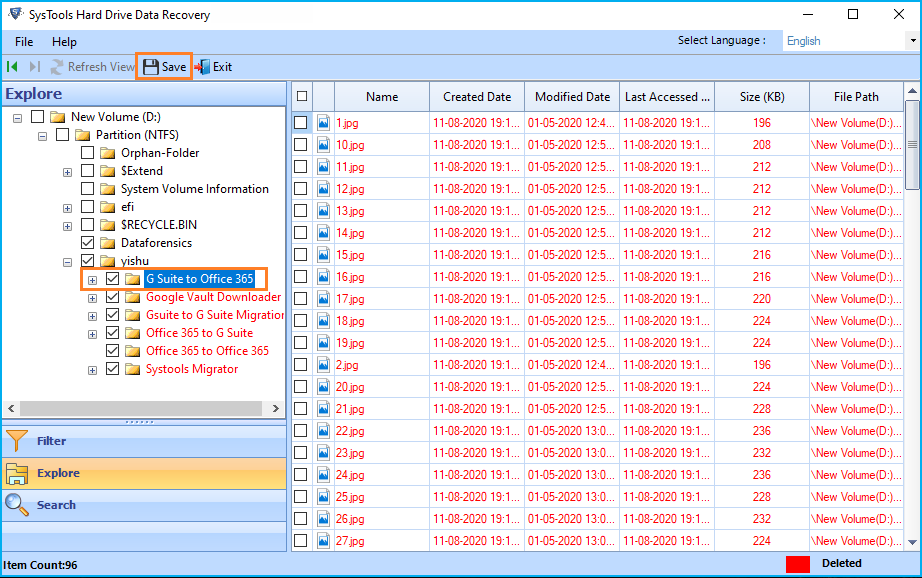The height and width of the screenshot is (578, 922).
Task: Expand the $RECYCLE.BIN folder node
Action: tap(68, 226)
